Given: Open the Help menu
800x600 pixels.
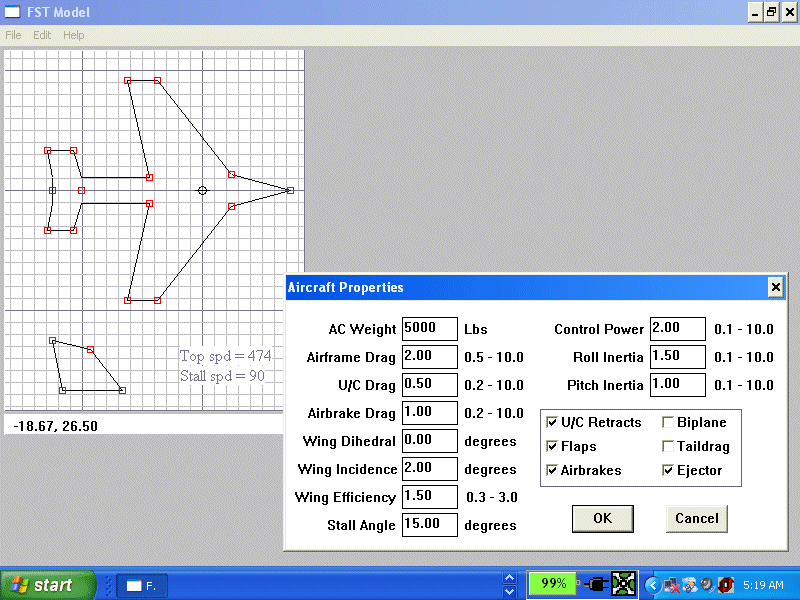Looking at the screenshot, I should pyautogui.click(x=73, y=35).
